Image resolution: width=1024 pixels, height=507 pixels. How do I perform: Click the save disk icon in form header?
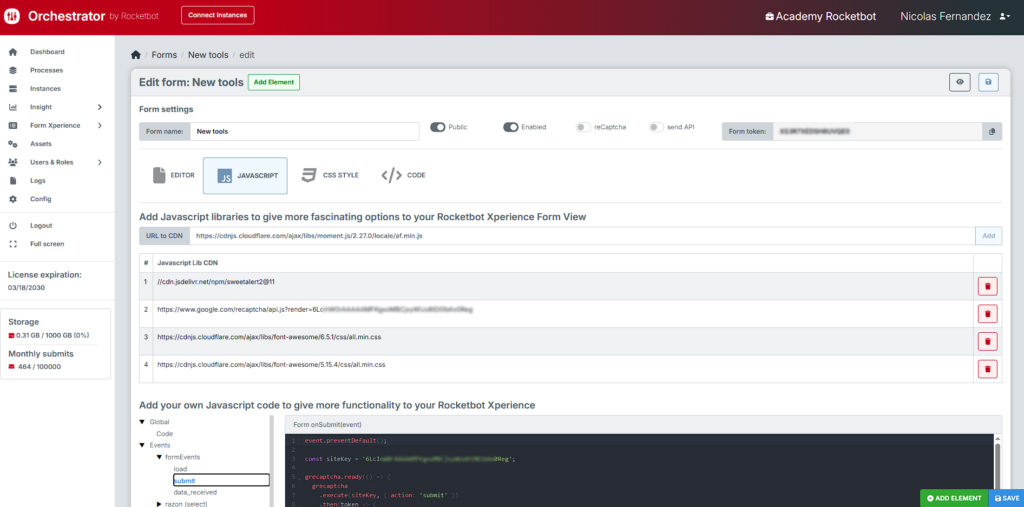(x=988, y=82)
